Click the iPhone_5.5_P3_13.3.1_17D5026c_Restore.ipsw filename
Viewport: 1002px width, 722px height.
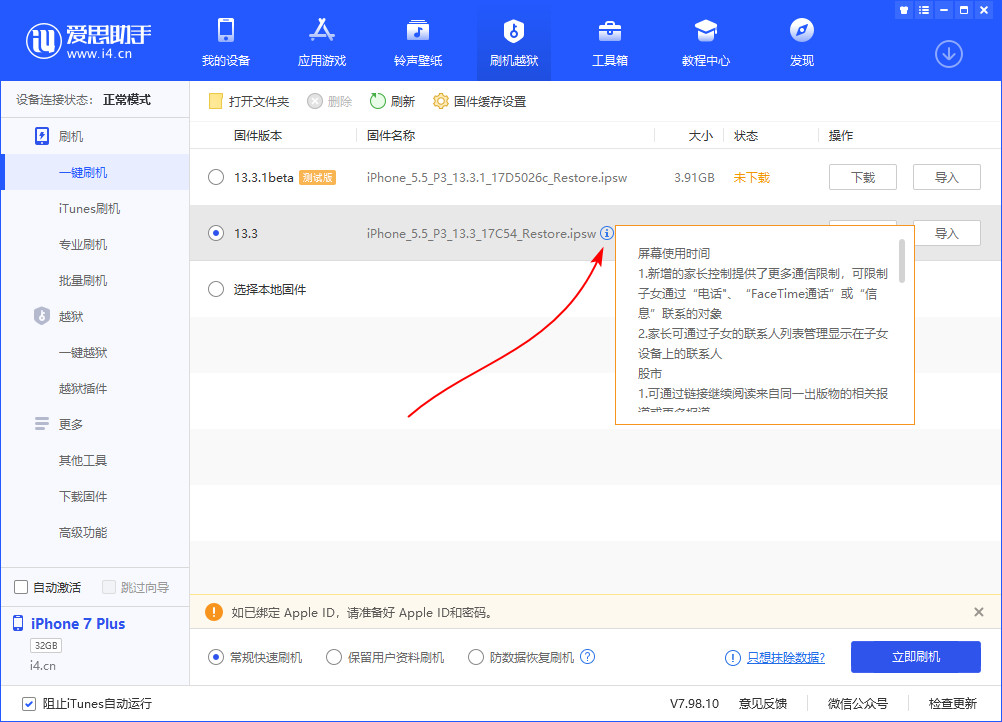[x=497, y=178]
